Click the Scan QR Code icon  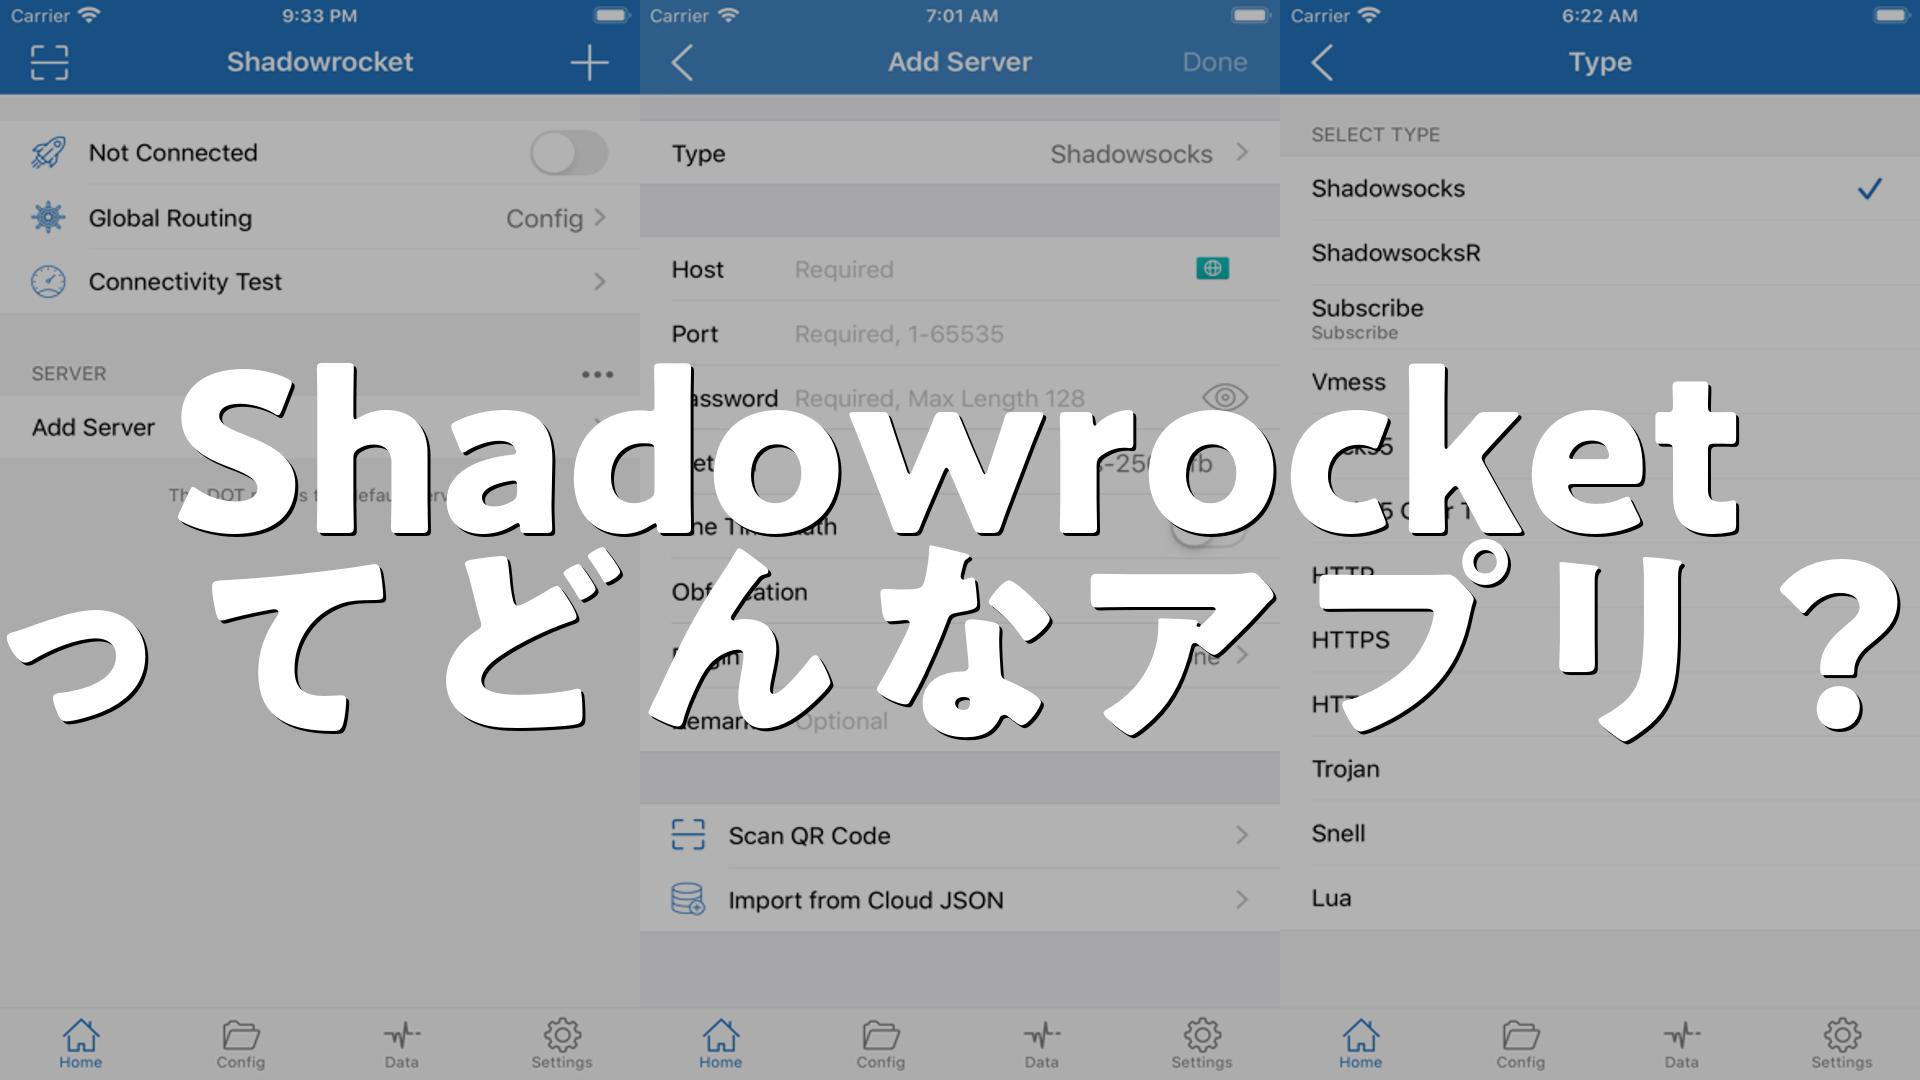(688, 835)
